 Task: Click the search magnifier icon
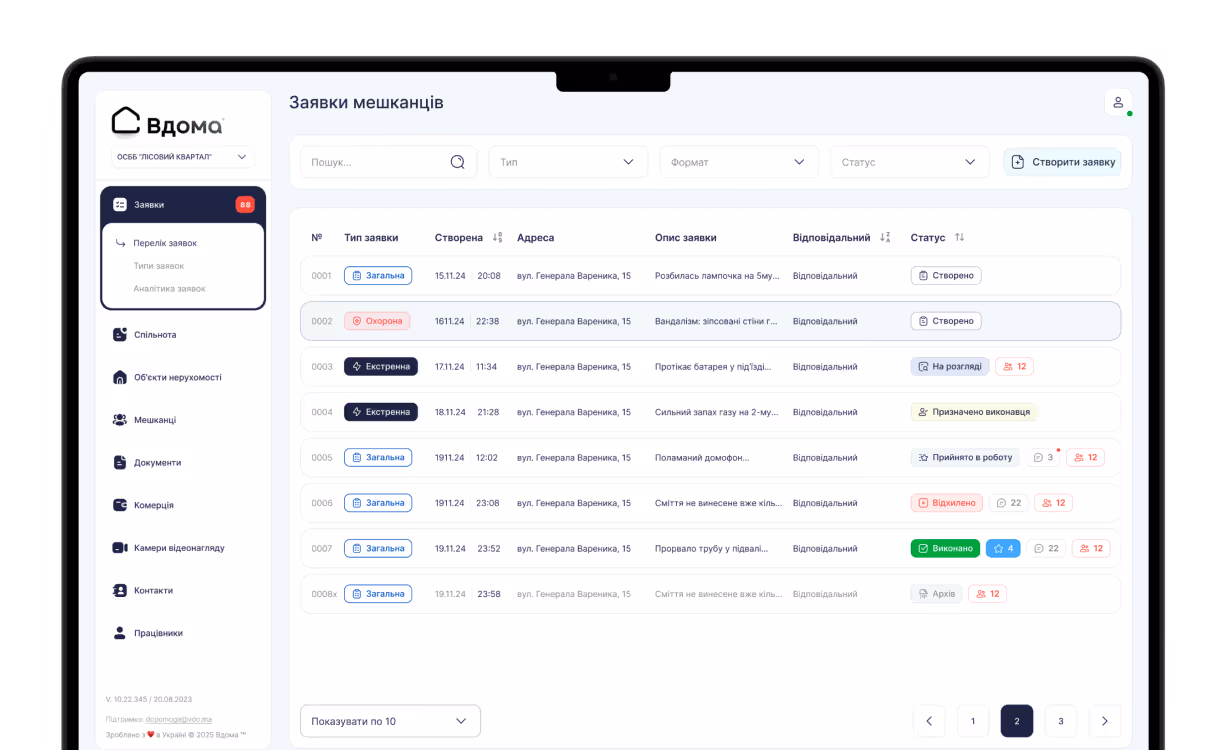click(458, 162)
